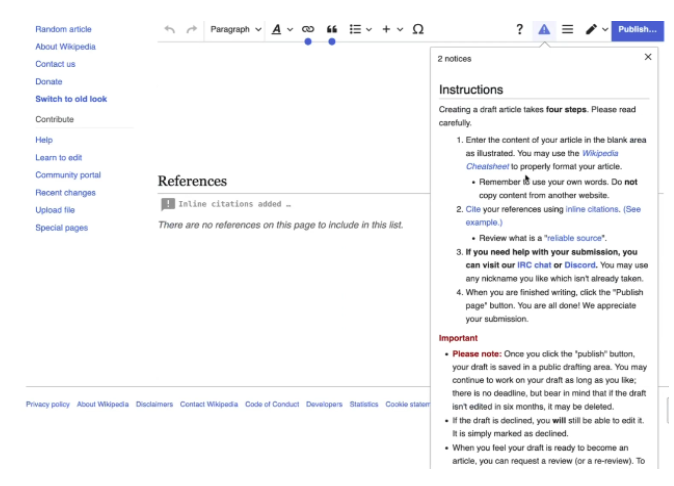Viewport: 674px width, 486px height.
Task: Click the Publish… button
Action: pos(637,30)
